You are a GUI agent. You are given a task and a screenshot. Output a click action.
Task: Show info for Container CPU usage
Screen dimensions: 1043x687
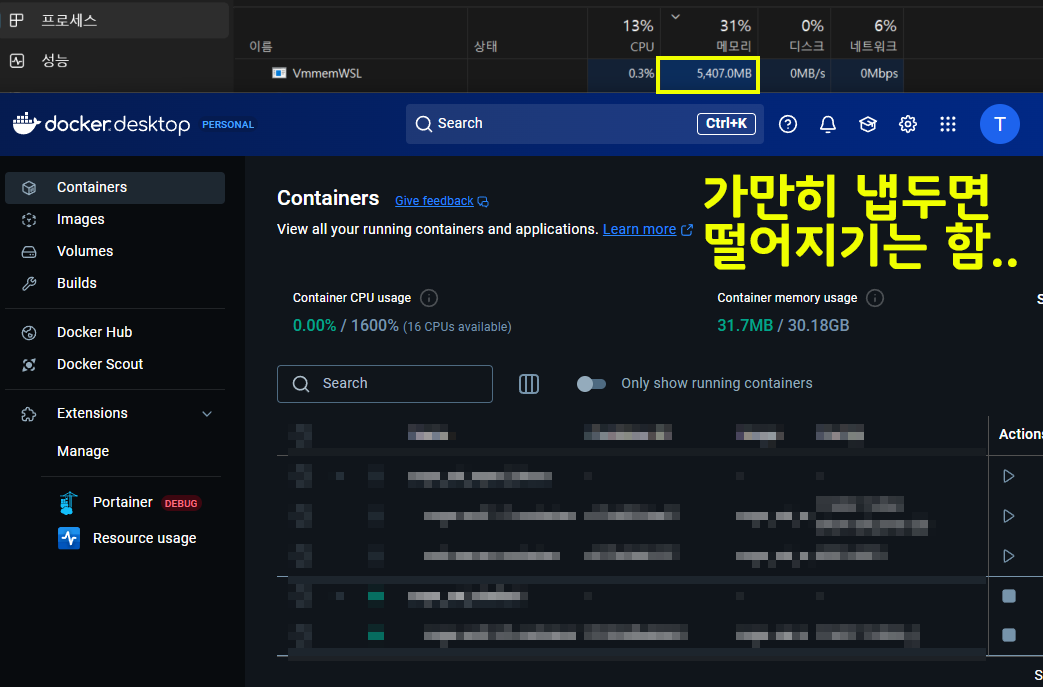(x=429, y=298)
